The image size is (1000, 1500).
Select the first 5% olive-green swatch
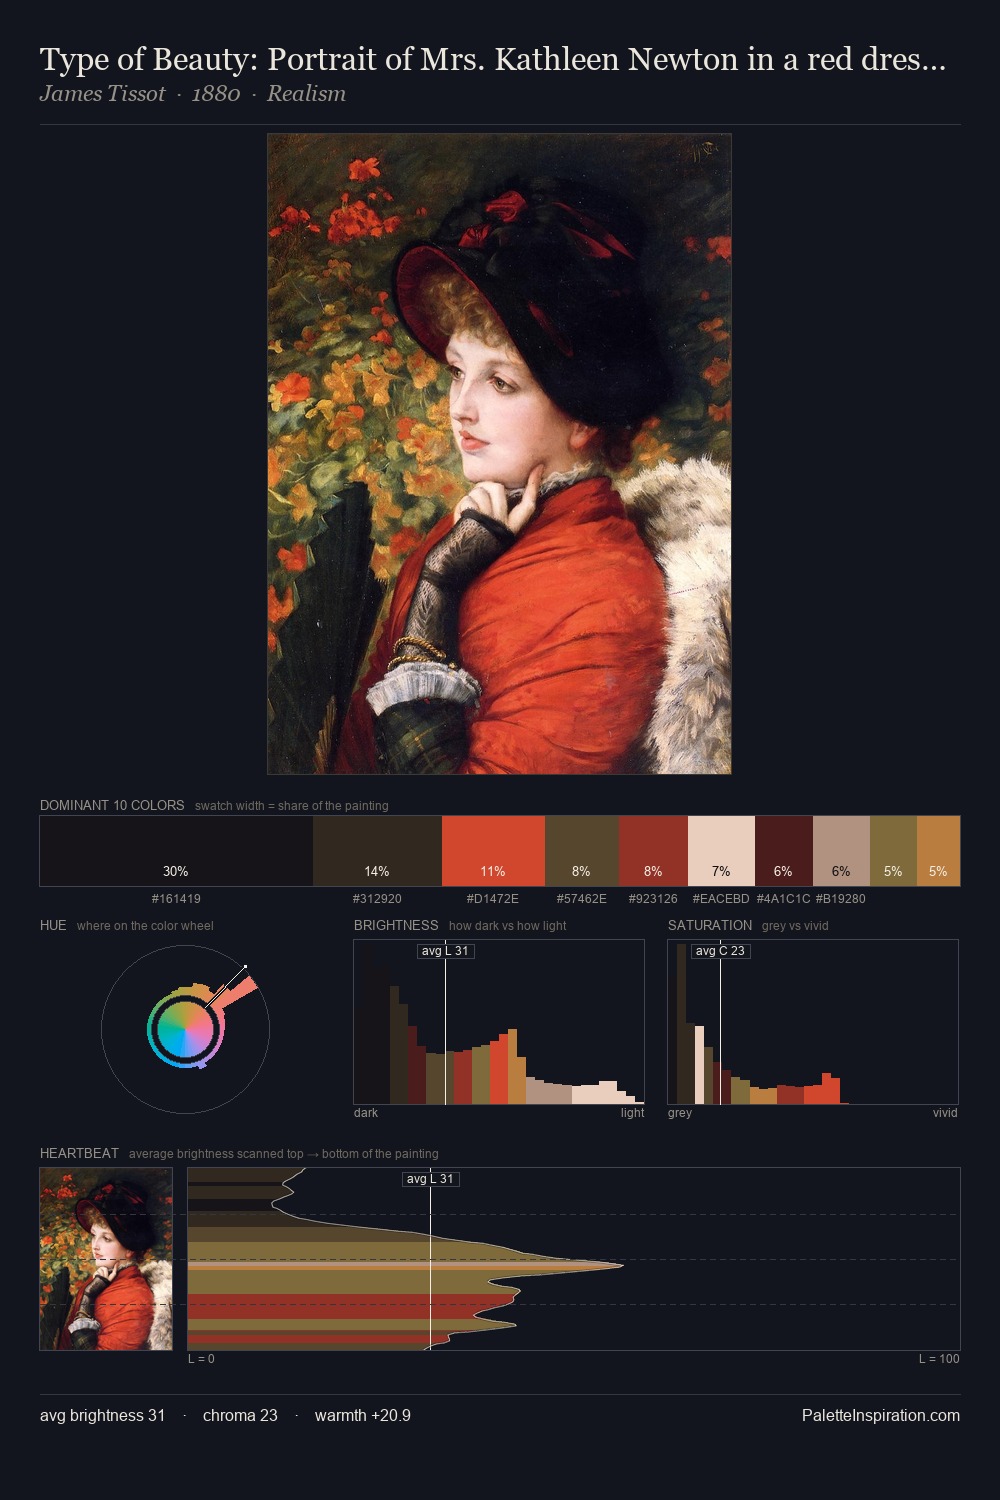(893, 851)
